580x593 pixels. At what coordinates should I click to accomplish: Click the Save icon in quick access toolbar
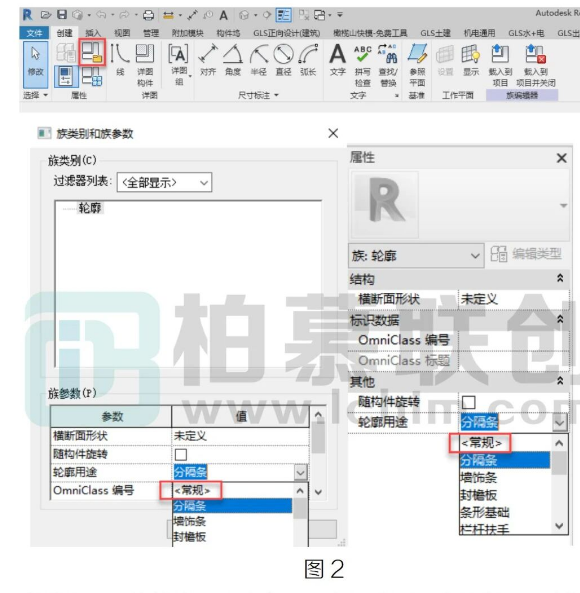pyautogui.click(x=62, y=15)
